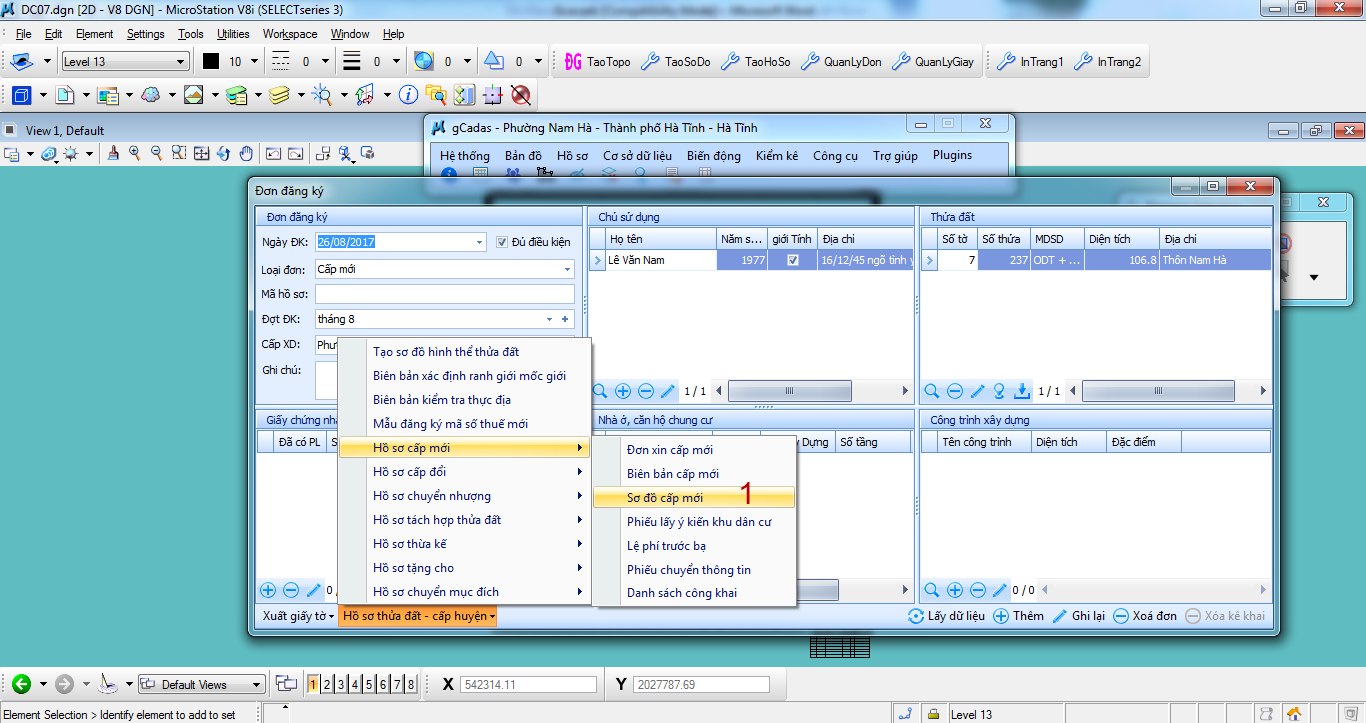The image size is (1366, 723).
Task: Toggle view 2 in the view group
Action: tap(327, 685)
